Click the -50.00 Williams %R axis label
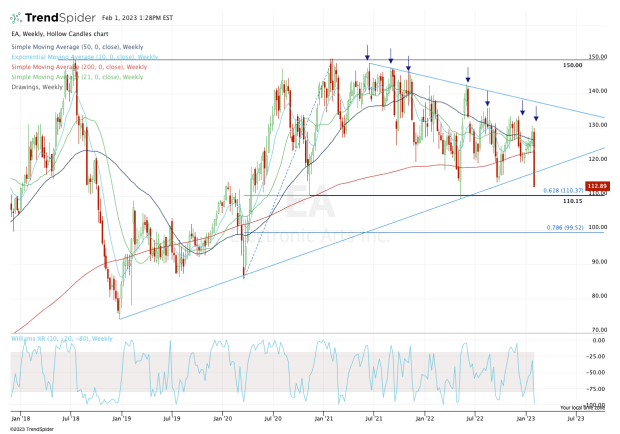The height and width of the screenshot is (434, 620). pyautogui.click(x=596, y=373)
